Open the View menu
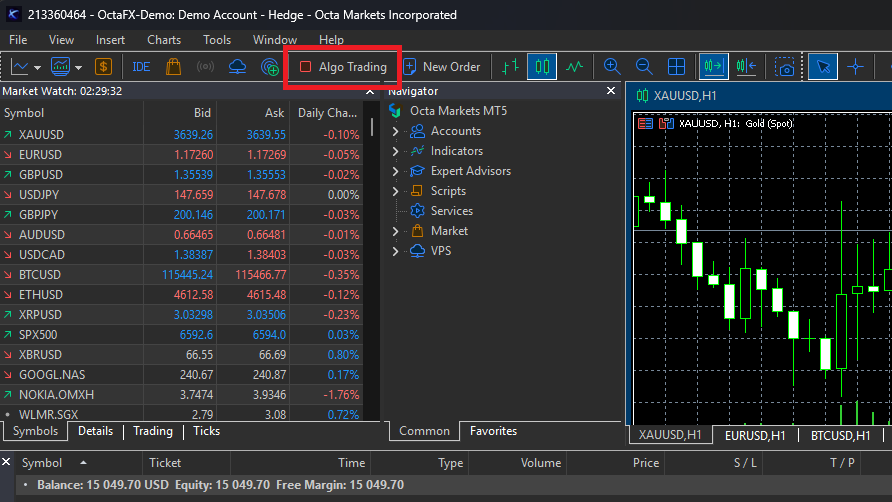 click(61, 40)
